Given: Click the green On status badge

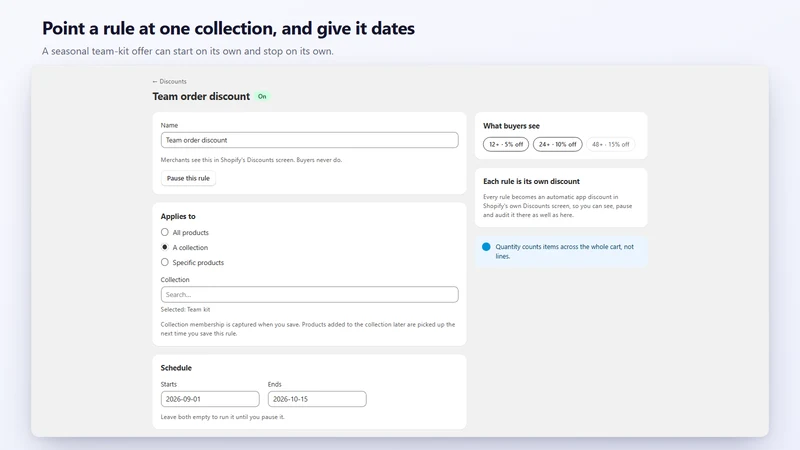Looking at the screenshot, I should pos(262,96).
